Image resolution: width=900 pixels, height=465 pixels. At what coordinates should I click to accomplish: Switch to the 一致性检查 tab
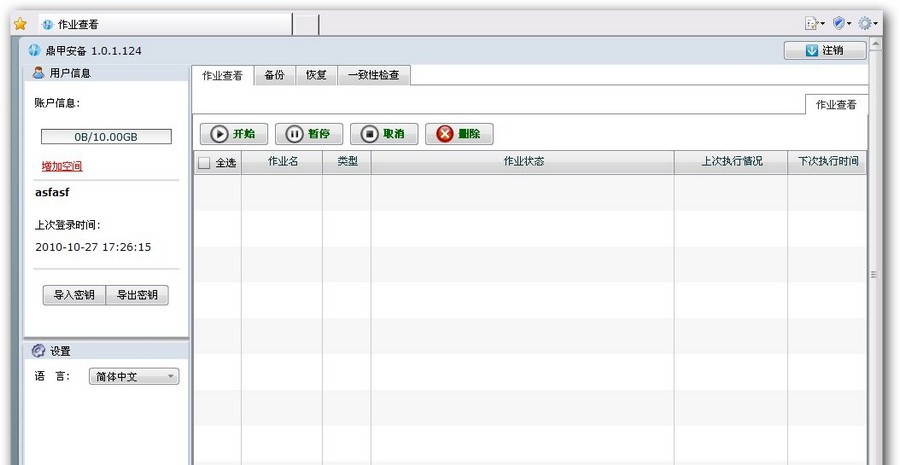point(374,75)
